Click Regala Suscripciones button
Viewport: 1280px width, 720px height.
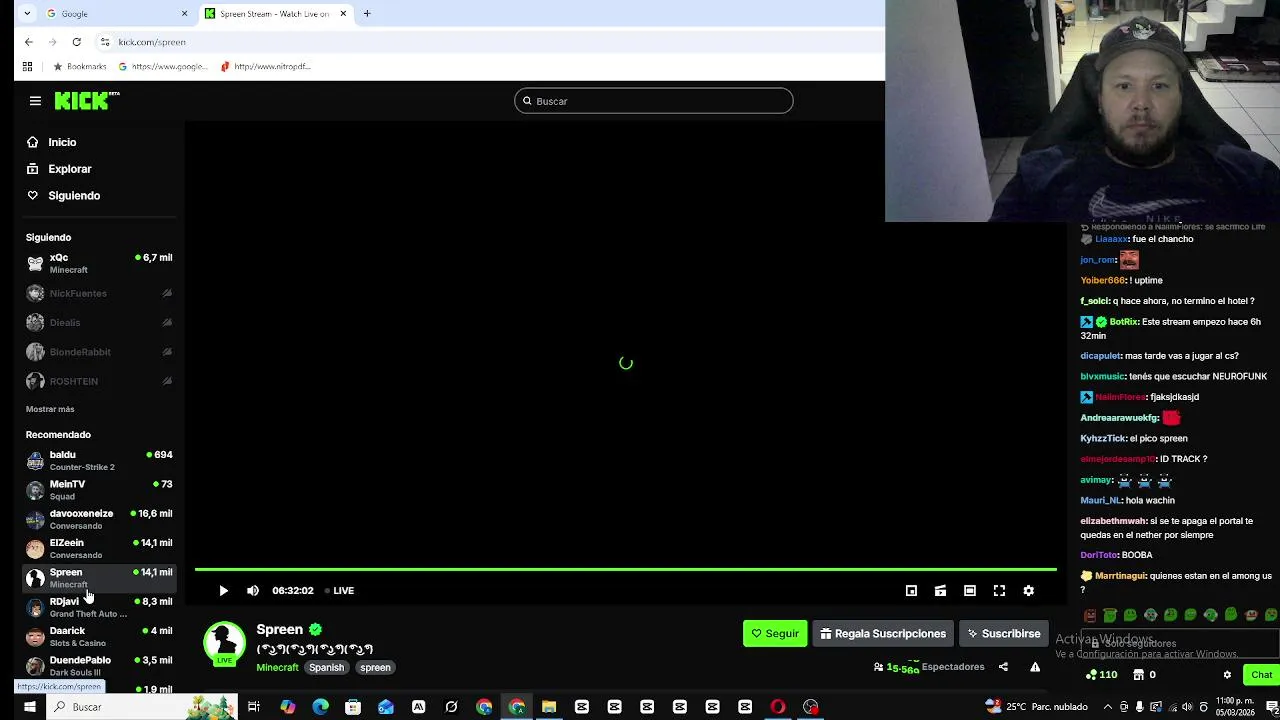click(882, 634)
